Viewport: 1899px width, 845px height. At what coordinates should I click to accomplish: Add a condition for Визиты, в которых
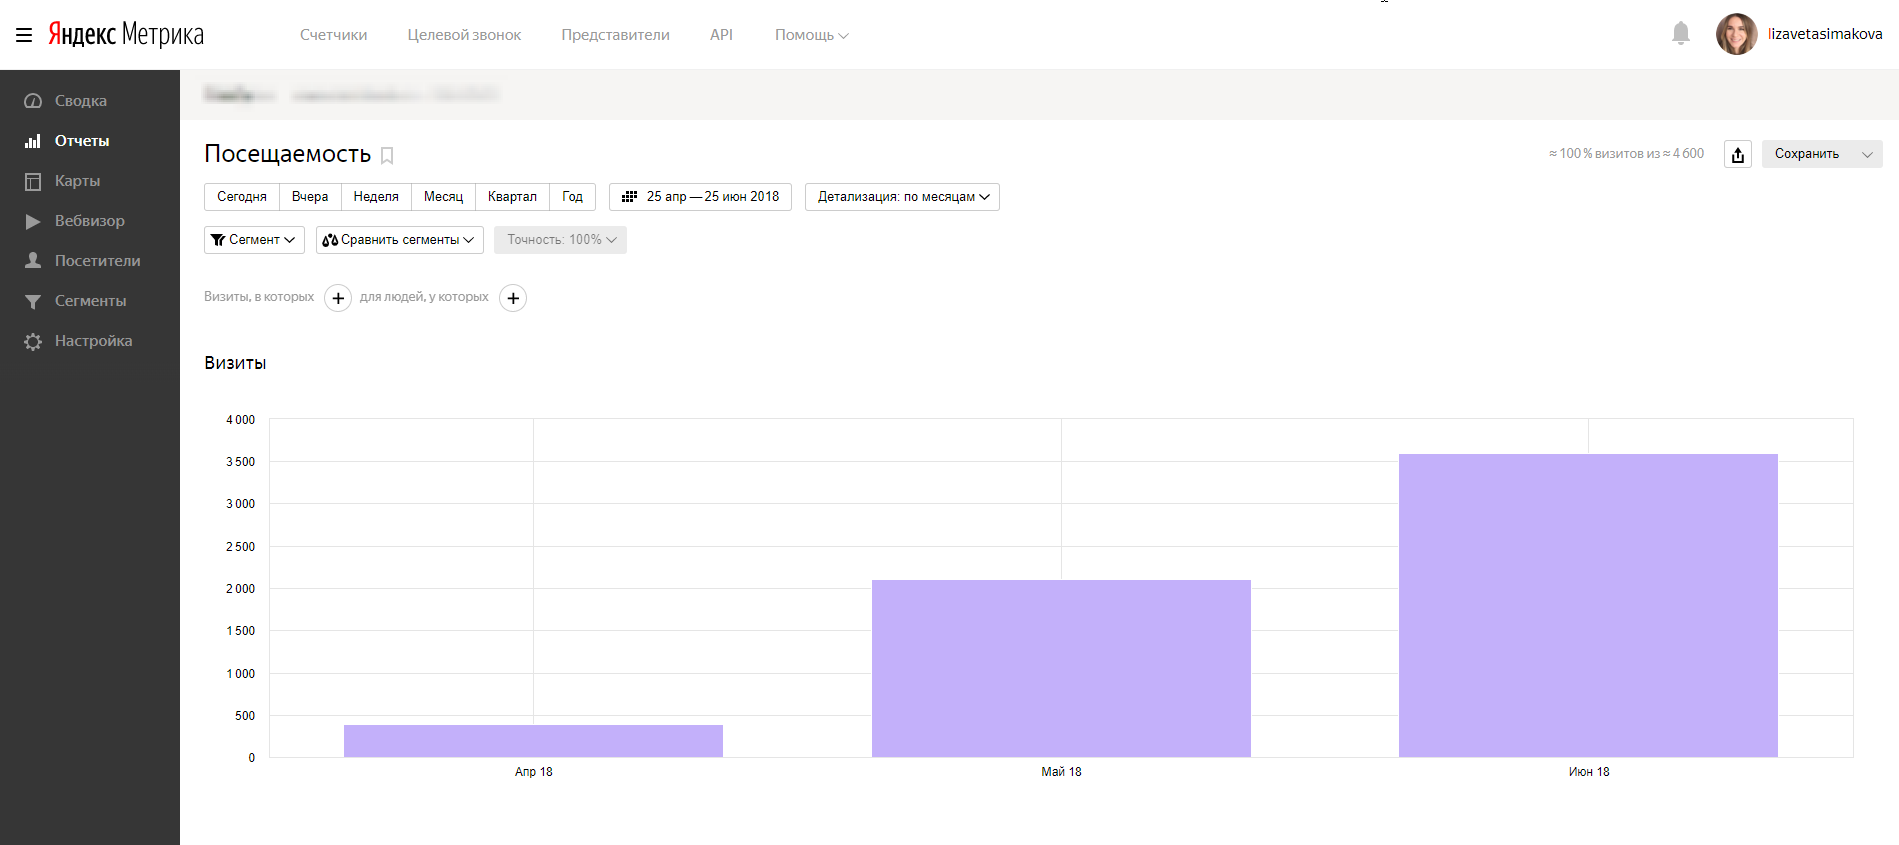coord(338,298)
